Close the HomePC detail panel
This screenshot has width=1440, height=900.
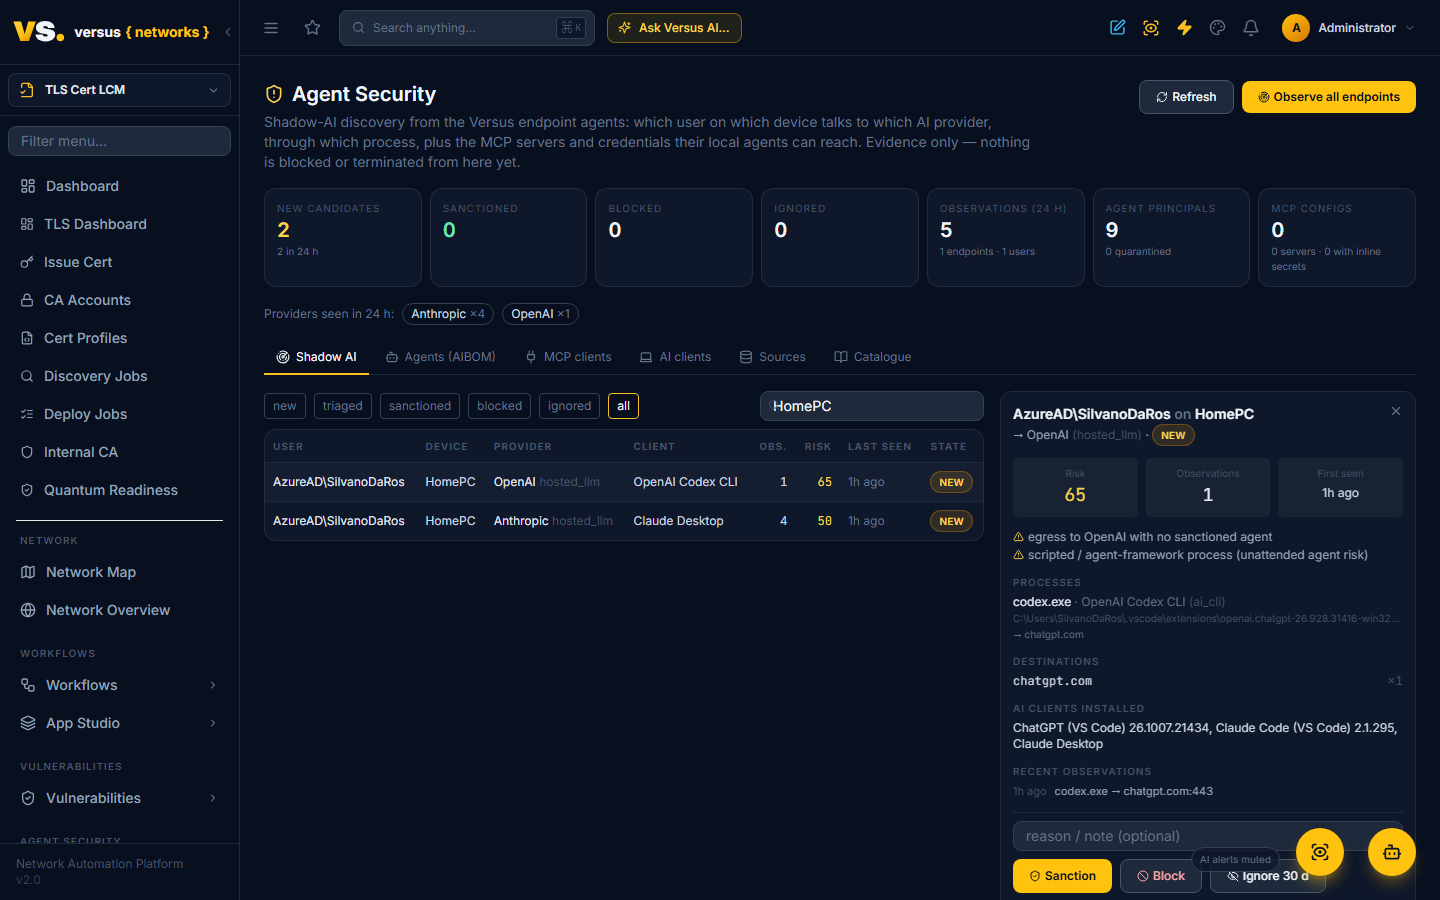(1396, 411)
